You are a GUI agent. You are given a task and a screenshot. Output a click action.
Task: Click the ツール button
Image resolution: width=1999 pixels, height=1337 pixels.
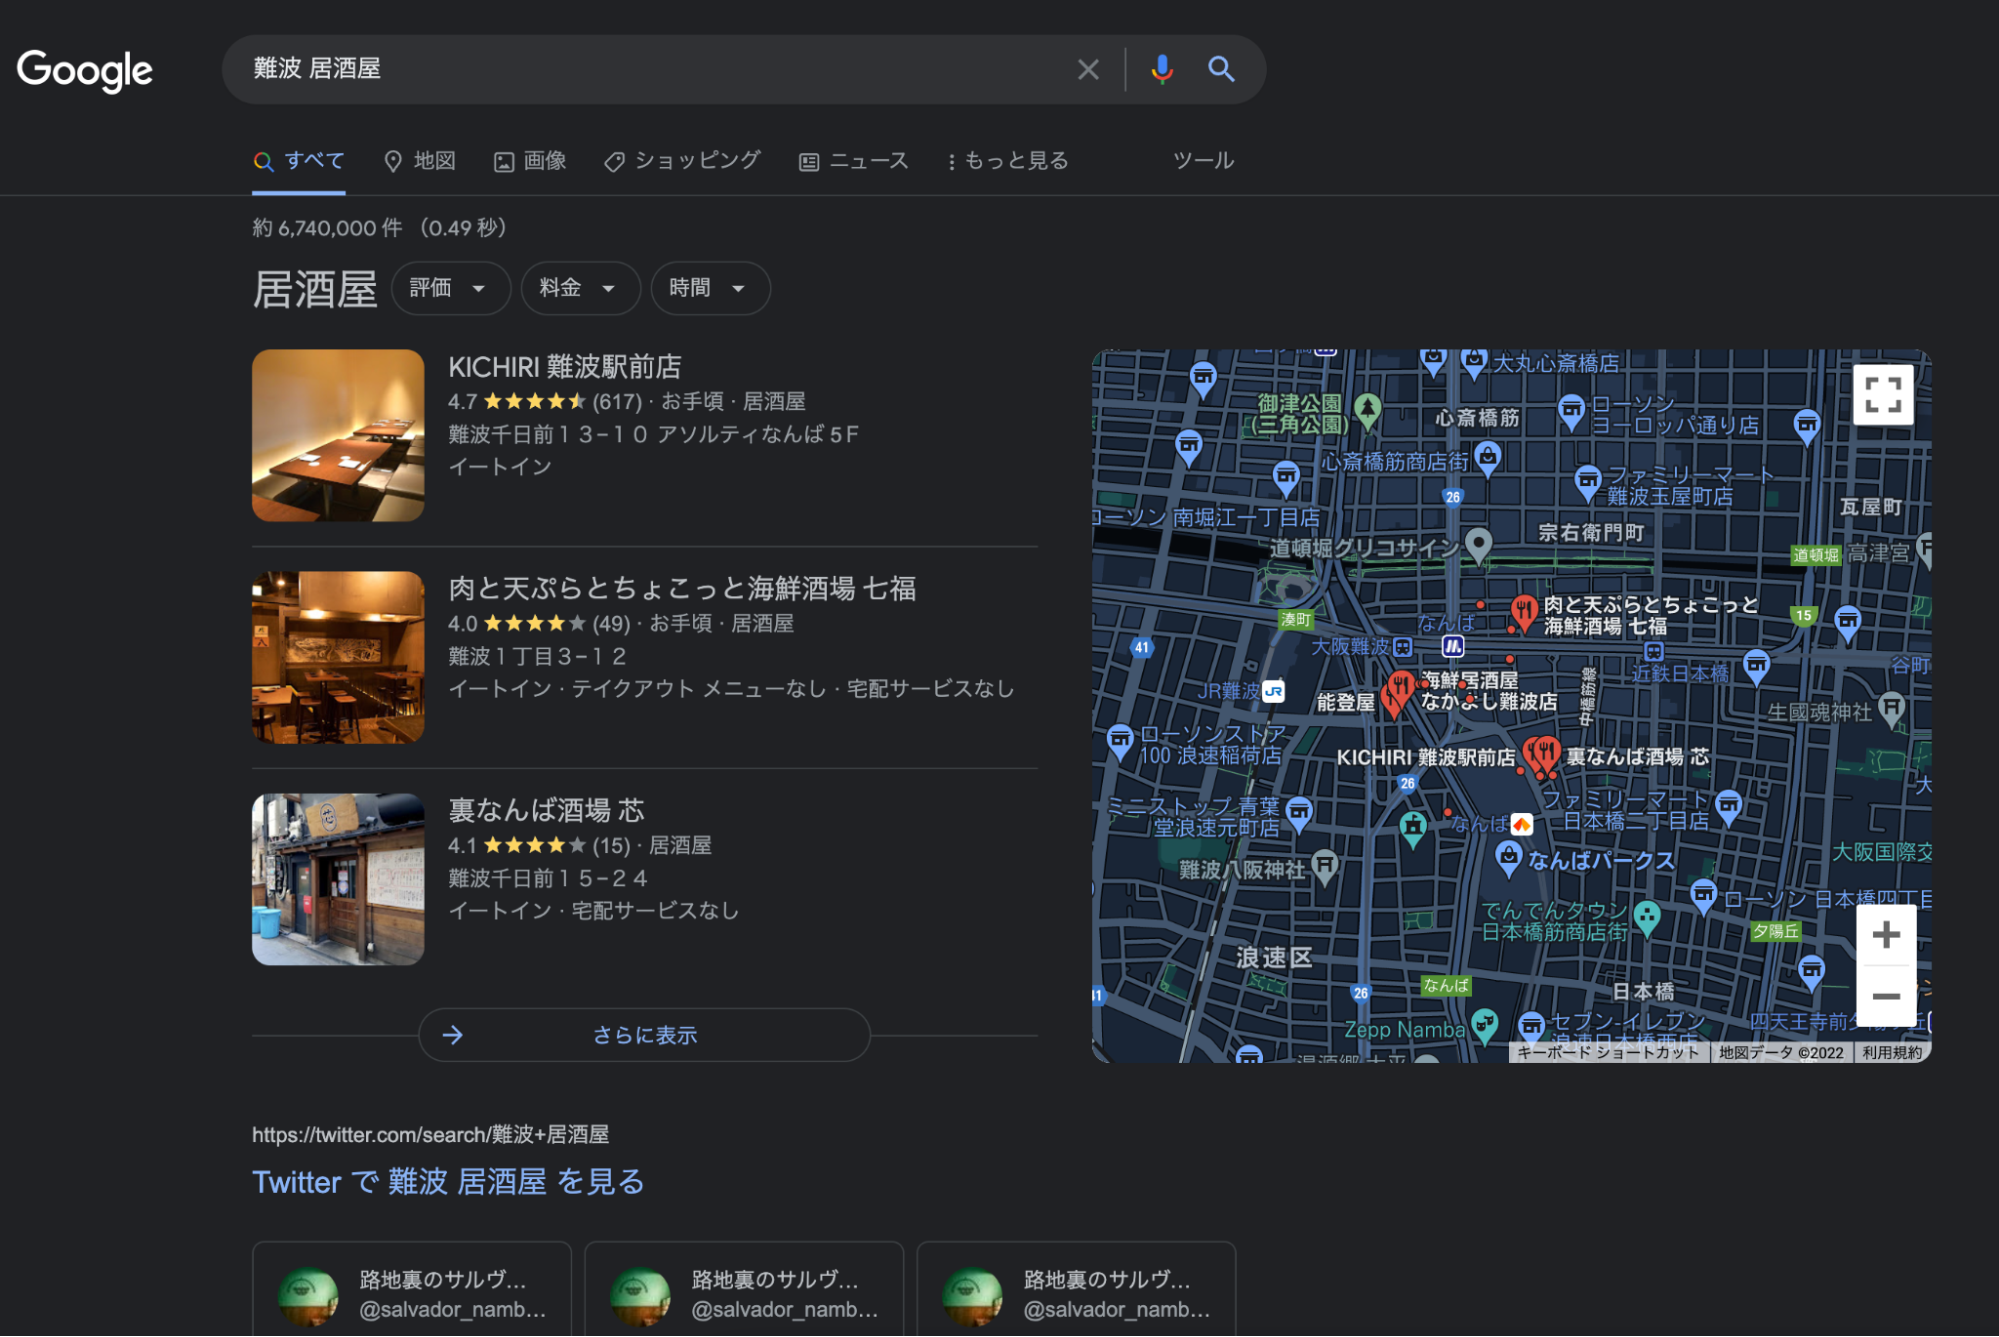pos(1203,161)
